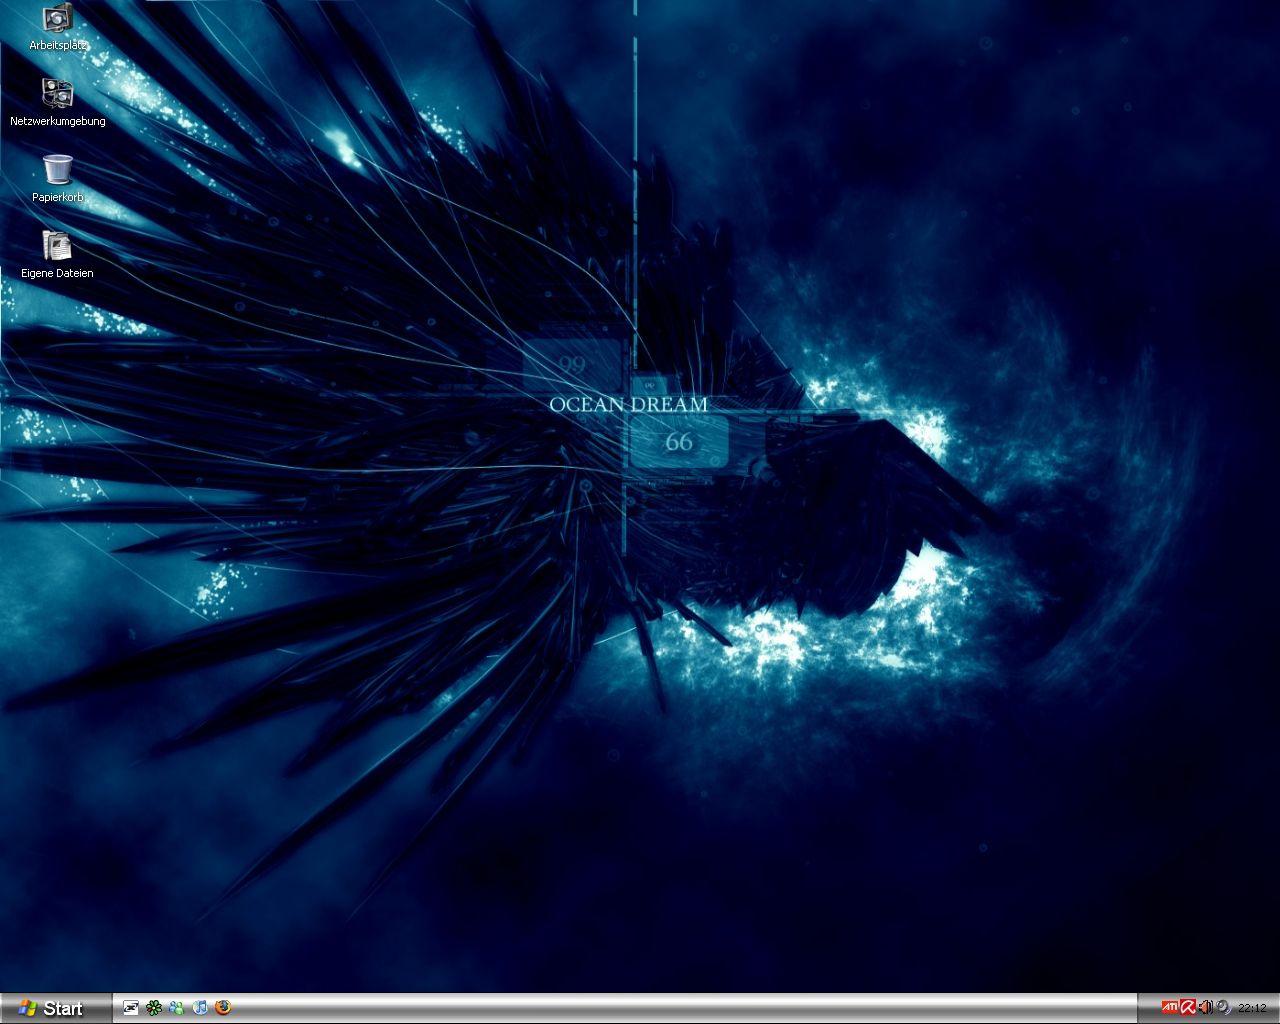Viewport: 1280px width, 1024px height.
Task: Open the volume speaker tray icon
Action: (1205, 1007)
